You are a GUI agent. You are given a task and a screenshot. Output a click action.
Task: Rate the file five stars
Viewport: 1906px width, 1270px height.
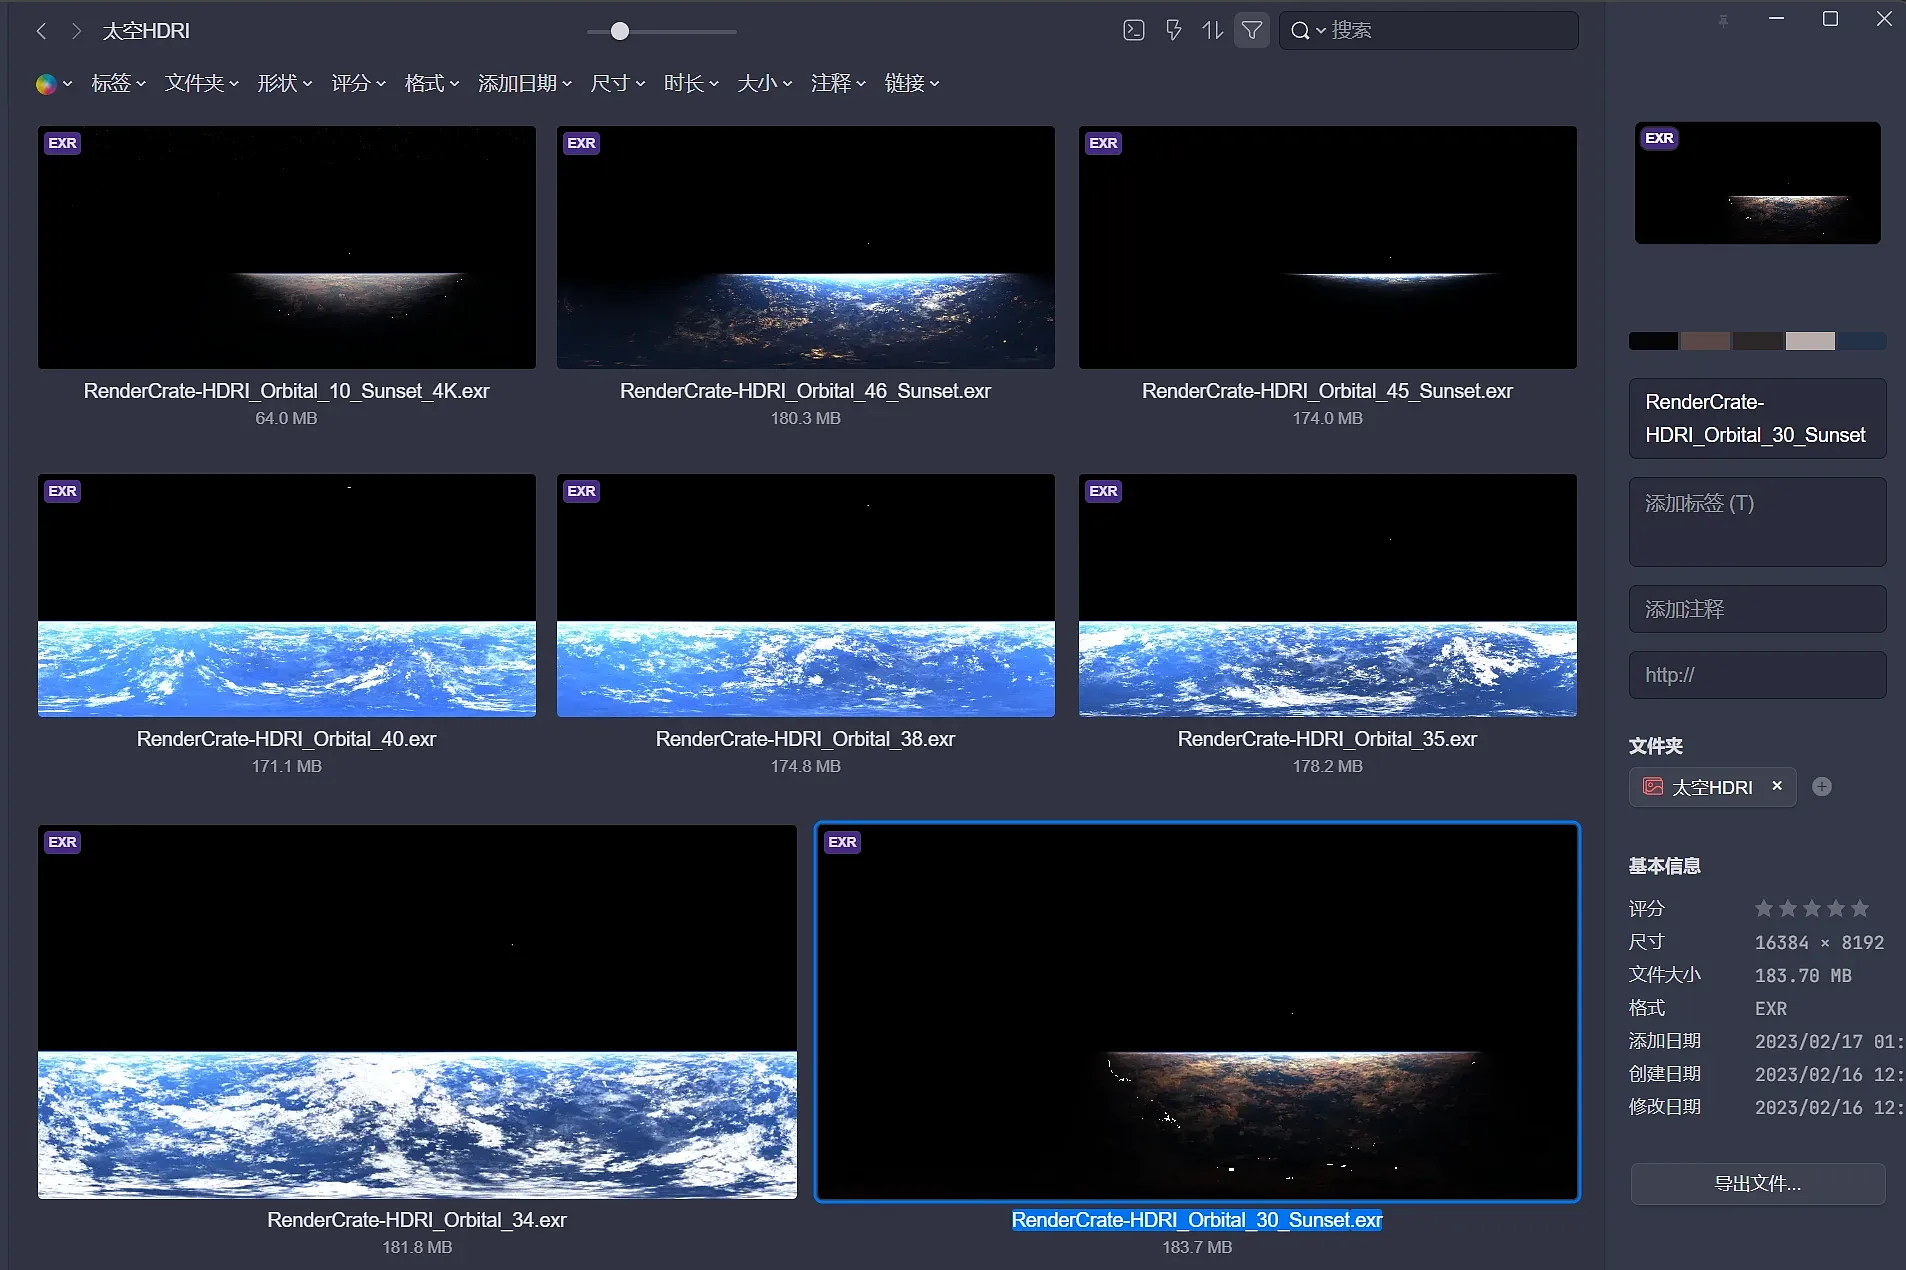1860,908
